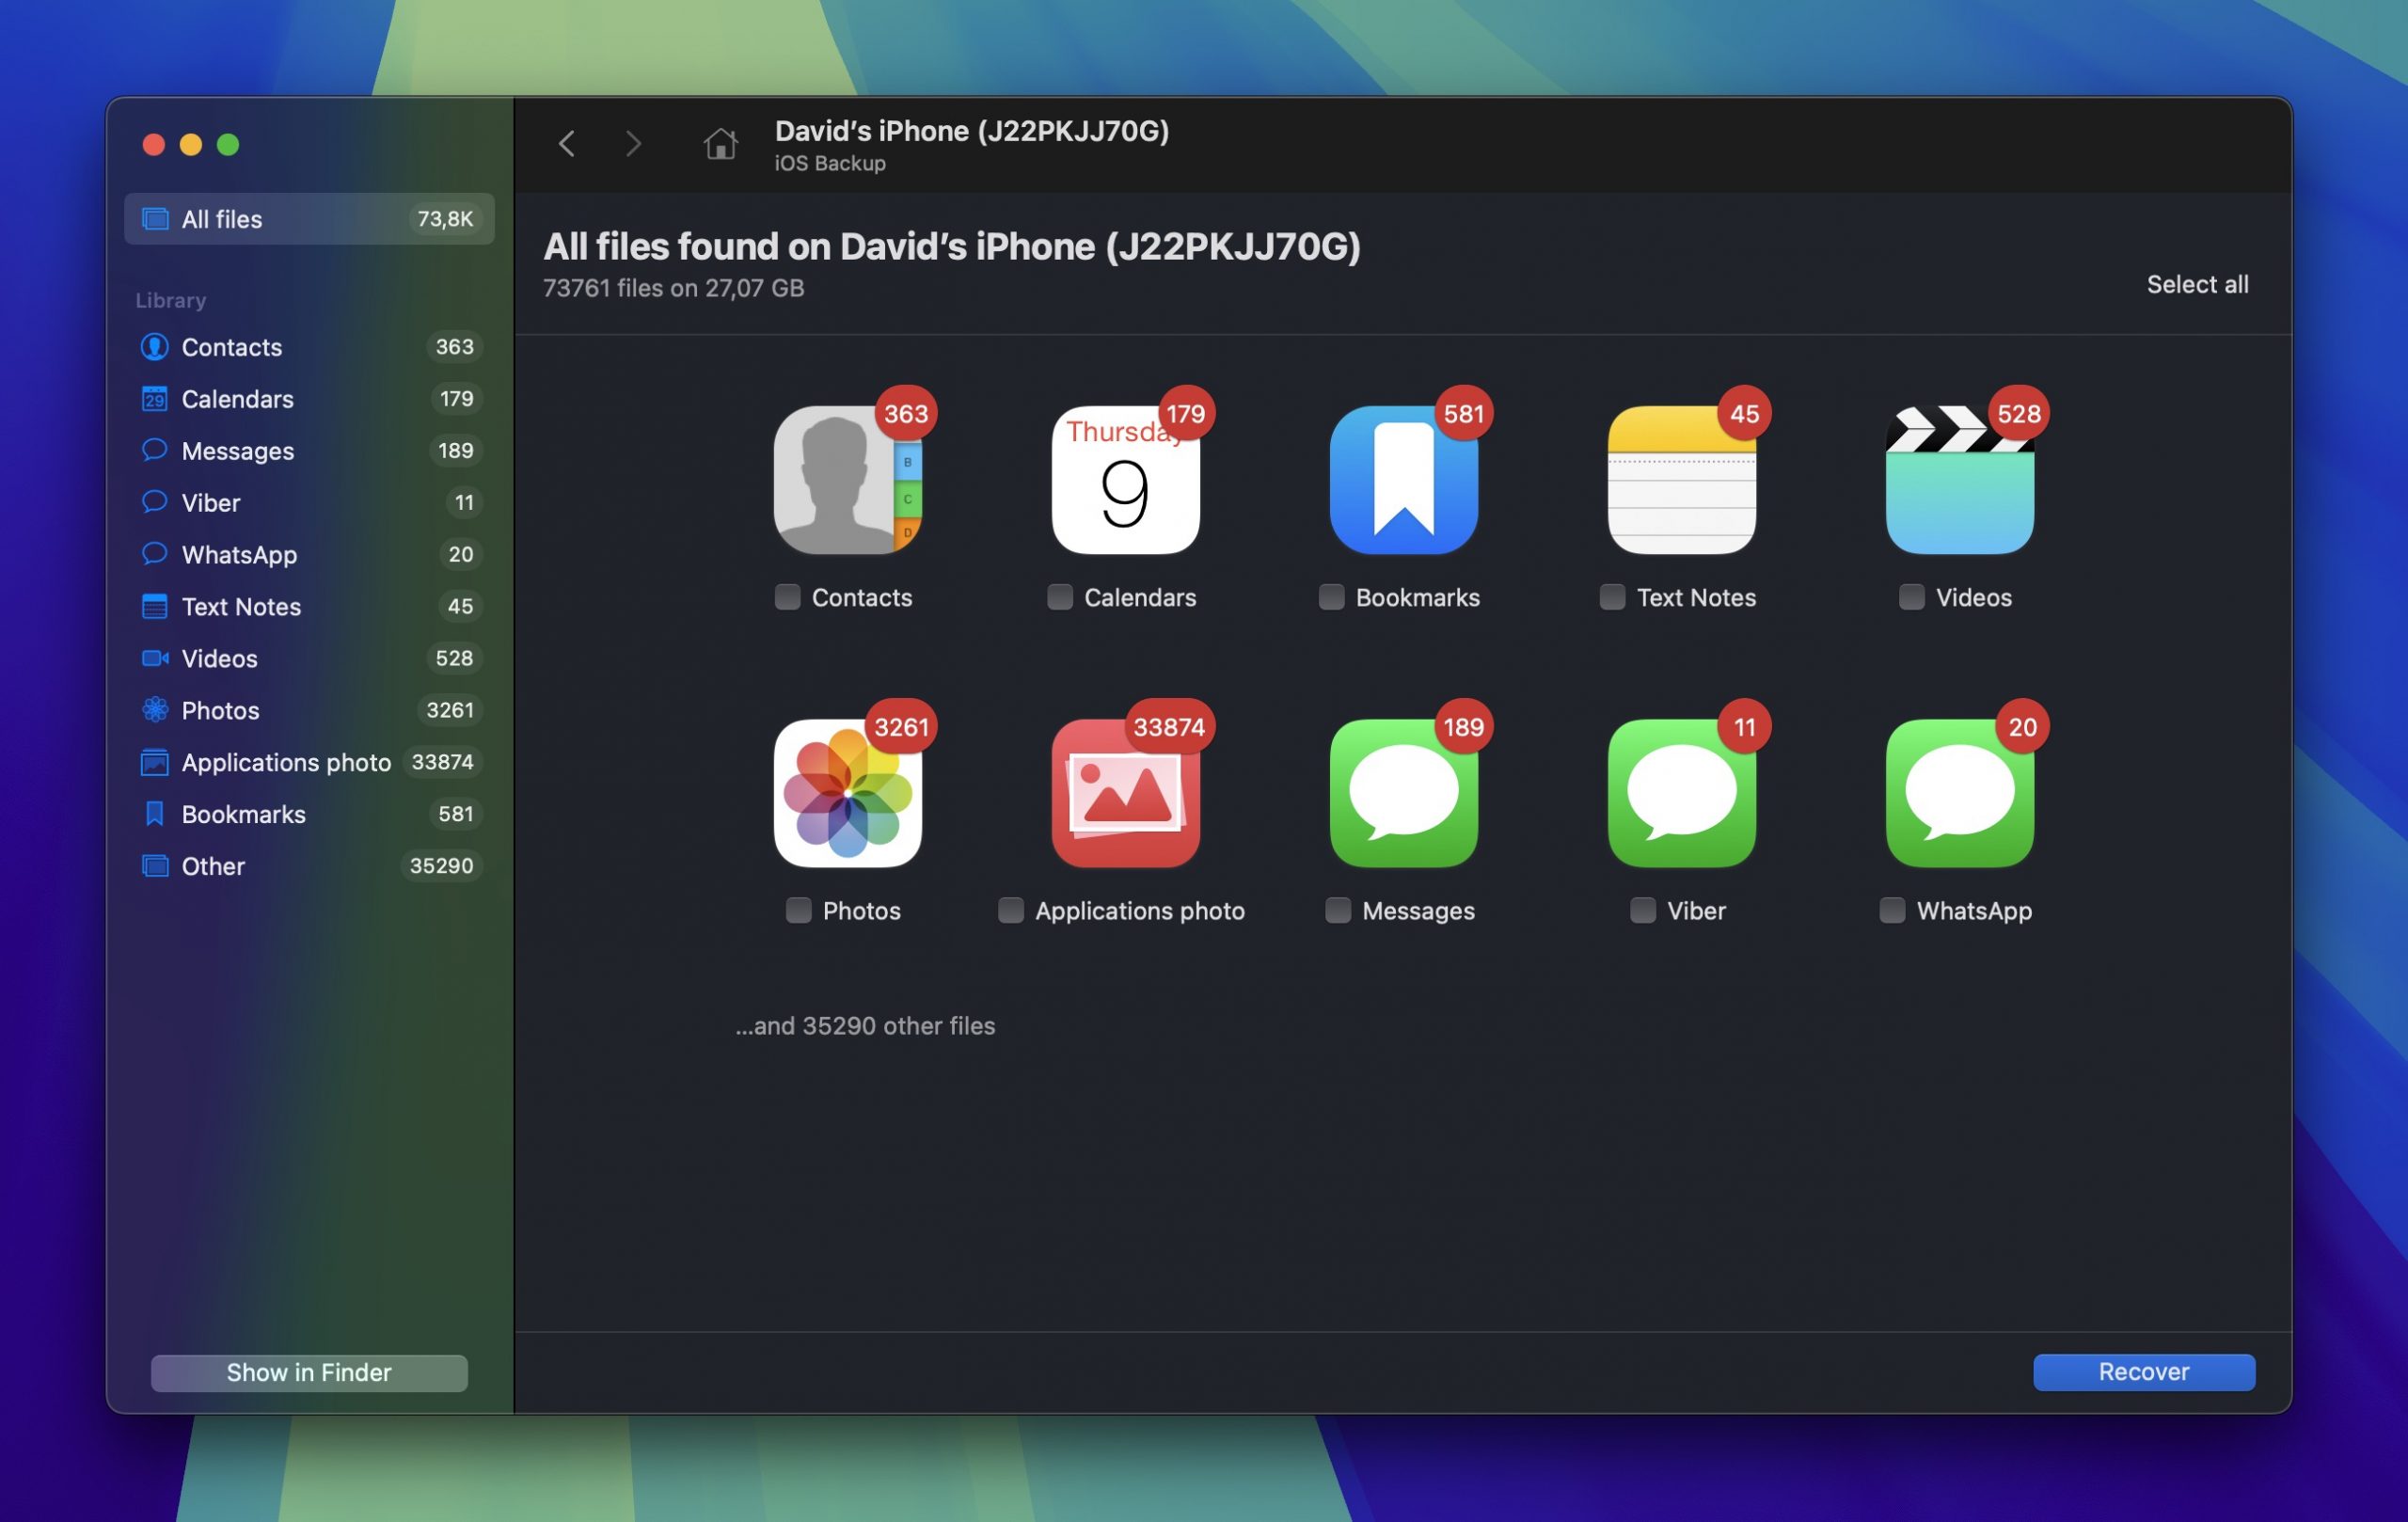The image size is (2408, 1522).
Task: Tick the Applications photo checkbox
Action: click(x=1010, y=910)
